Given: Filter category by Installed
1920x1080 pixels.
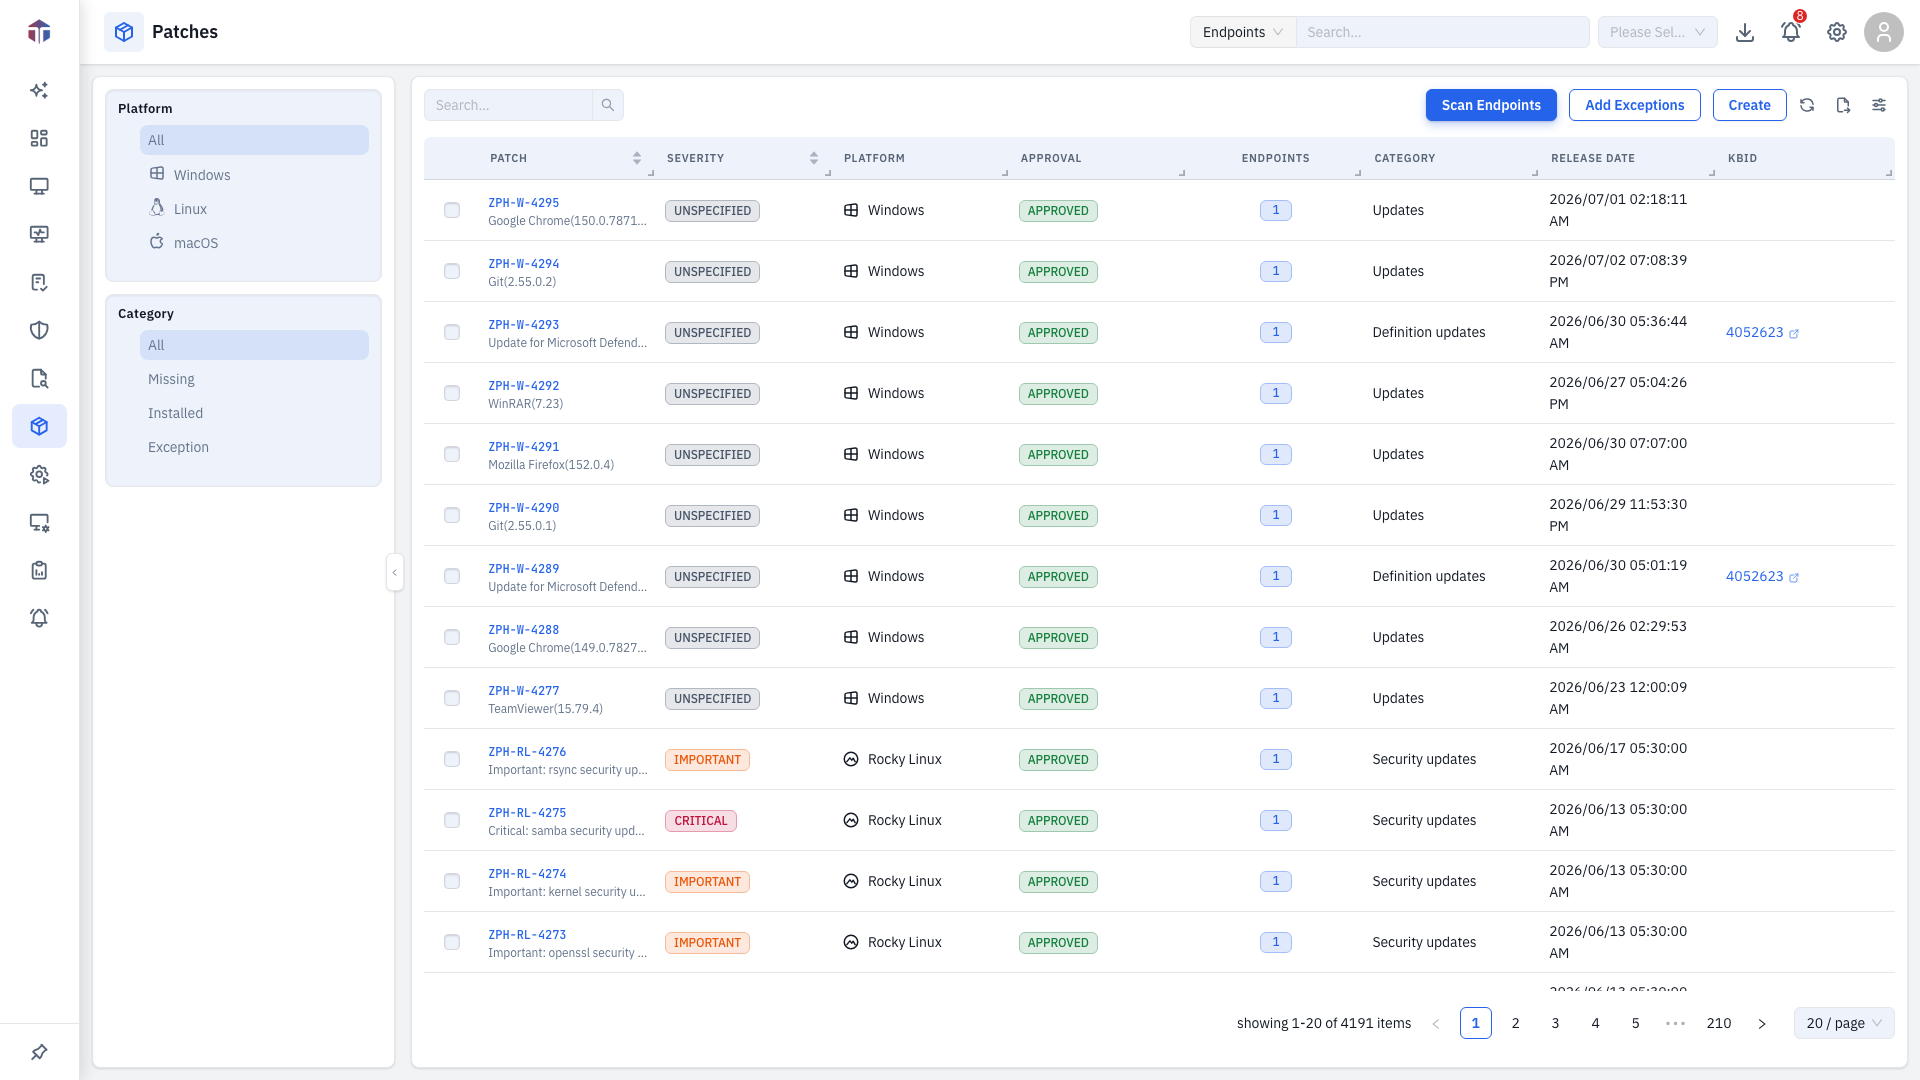Looking at the screenshot, I should 254,413.
